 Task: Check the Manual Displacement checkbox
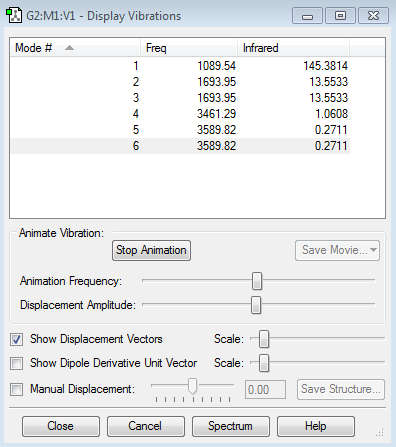[16, 389]
